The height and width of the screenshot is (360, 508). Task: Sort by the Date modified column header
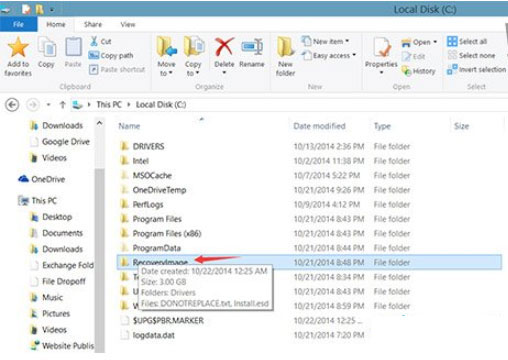319,126
